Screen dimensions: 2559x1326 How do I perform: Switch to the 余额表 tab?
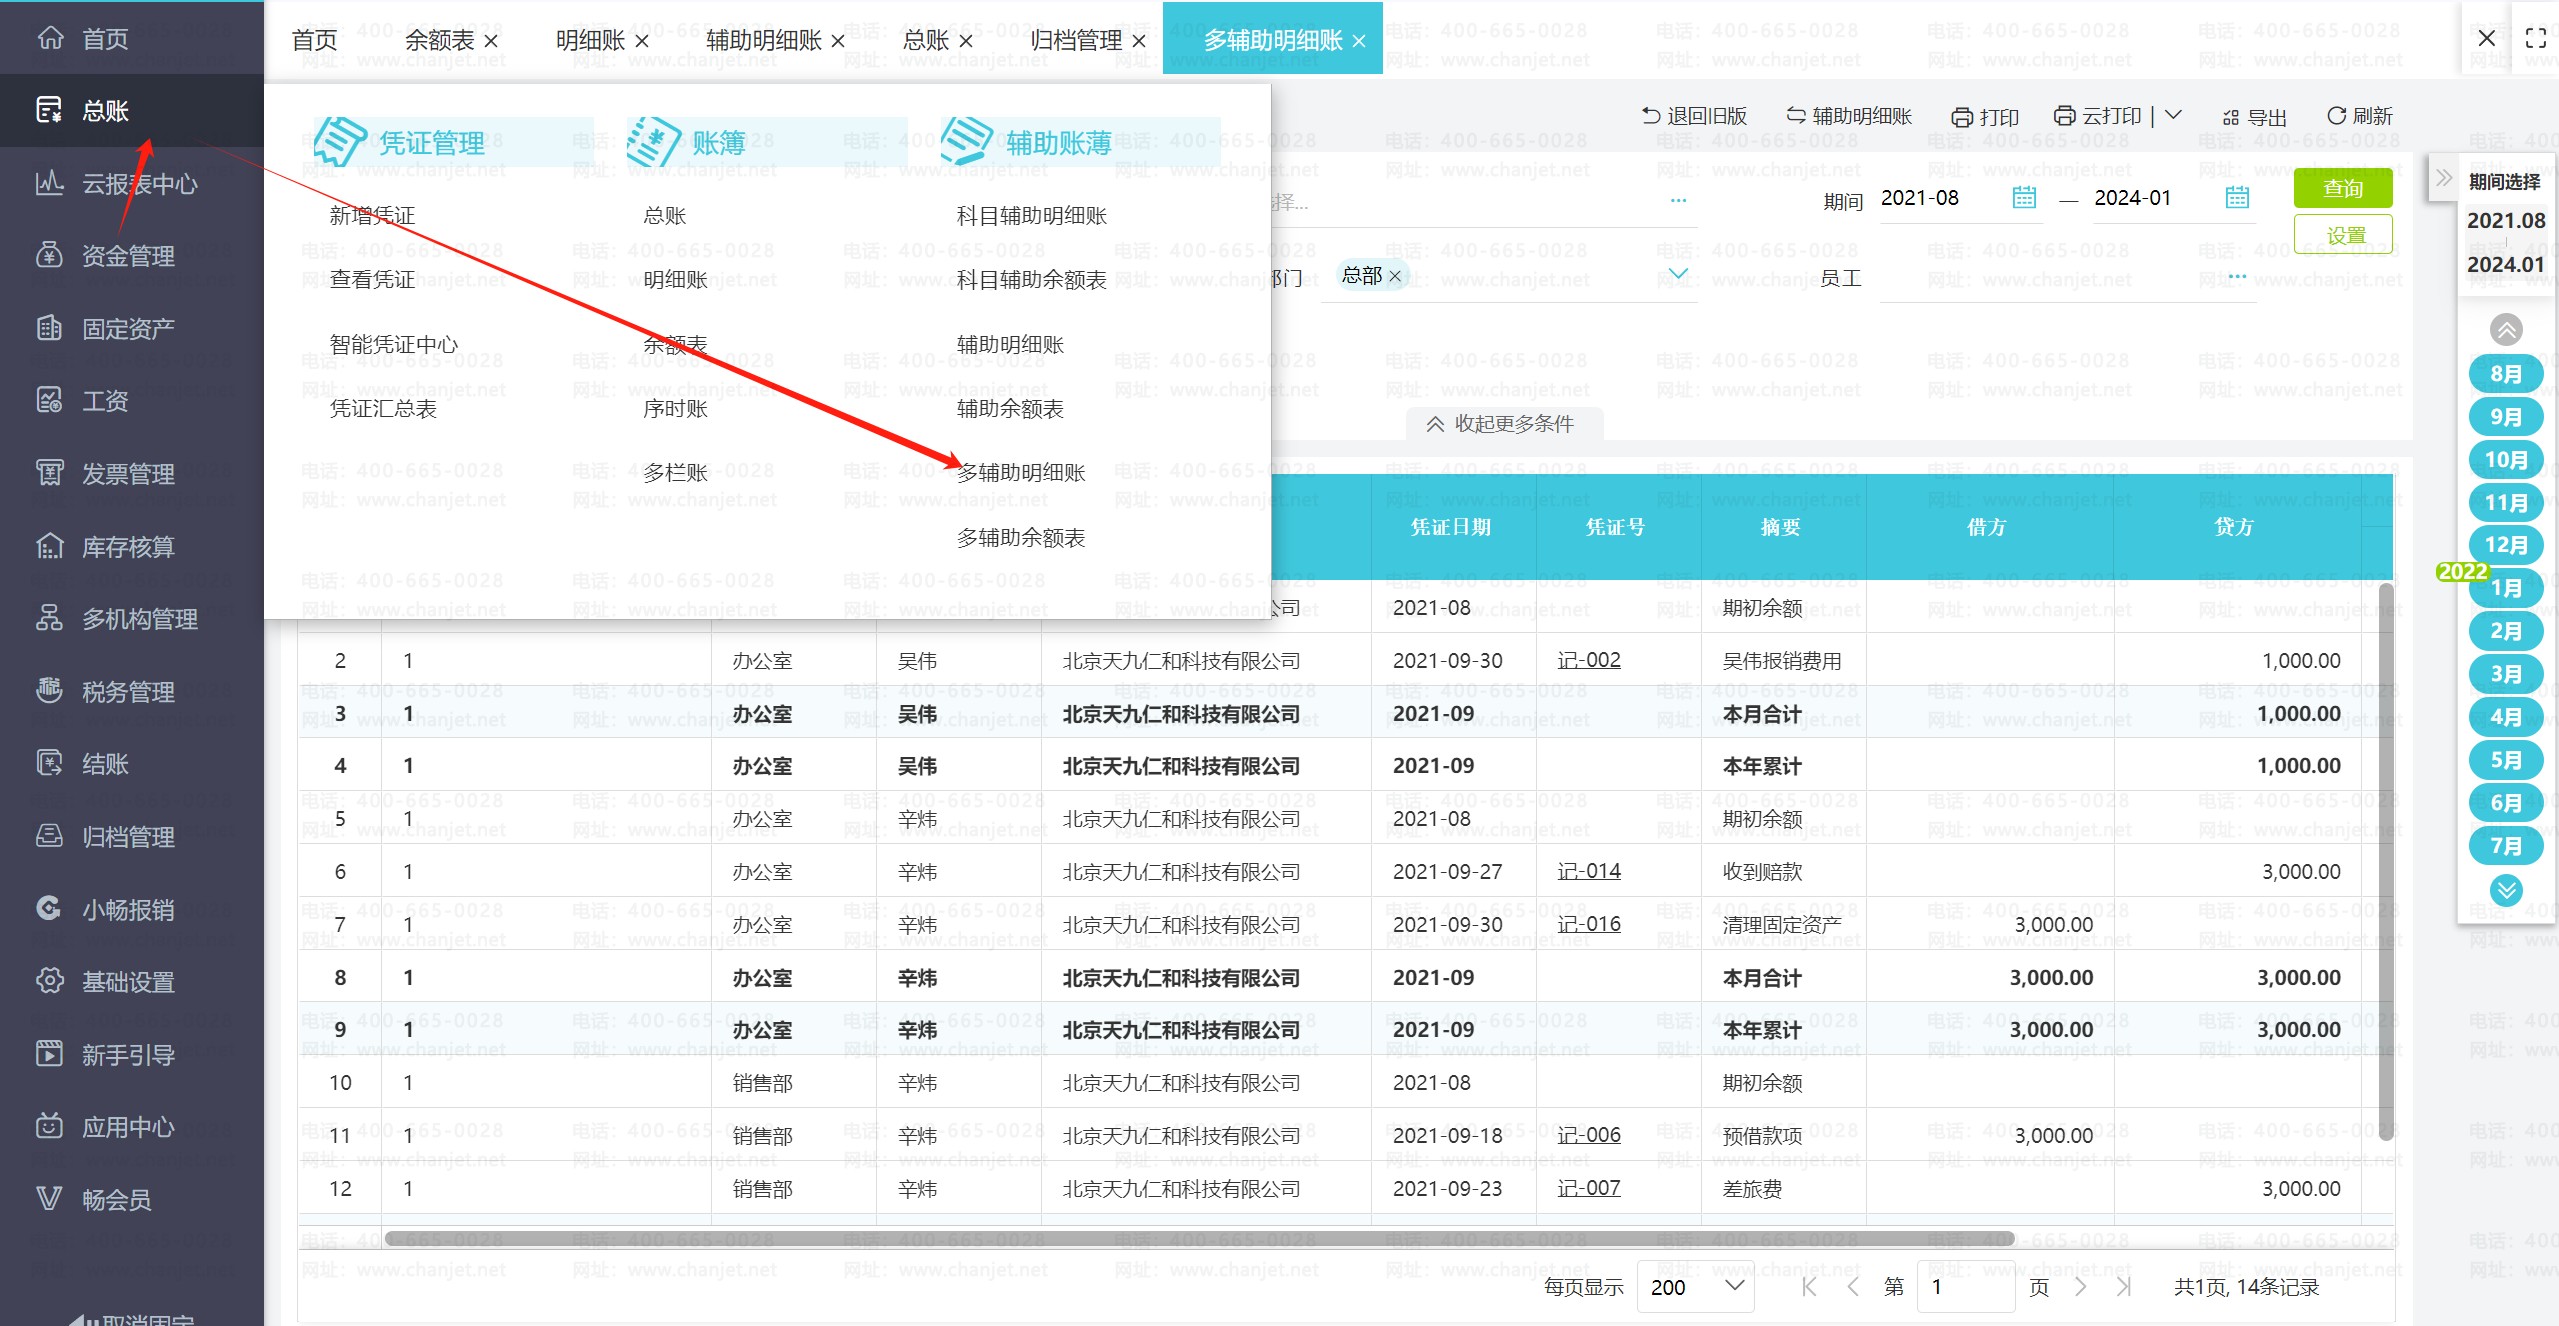pos(439,40)
